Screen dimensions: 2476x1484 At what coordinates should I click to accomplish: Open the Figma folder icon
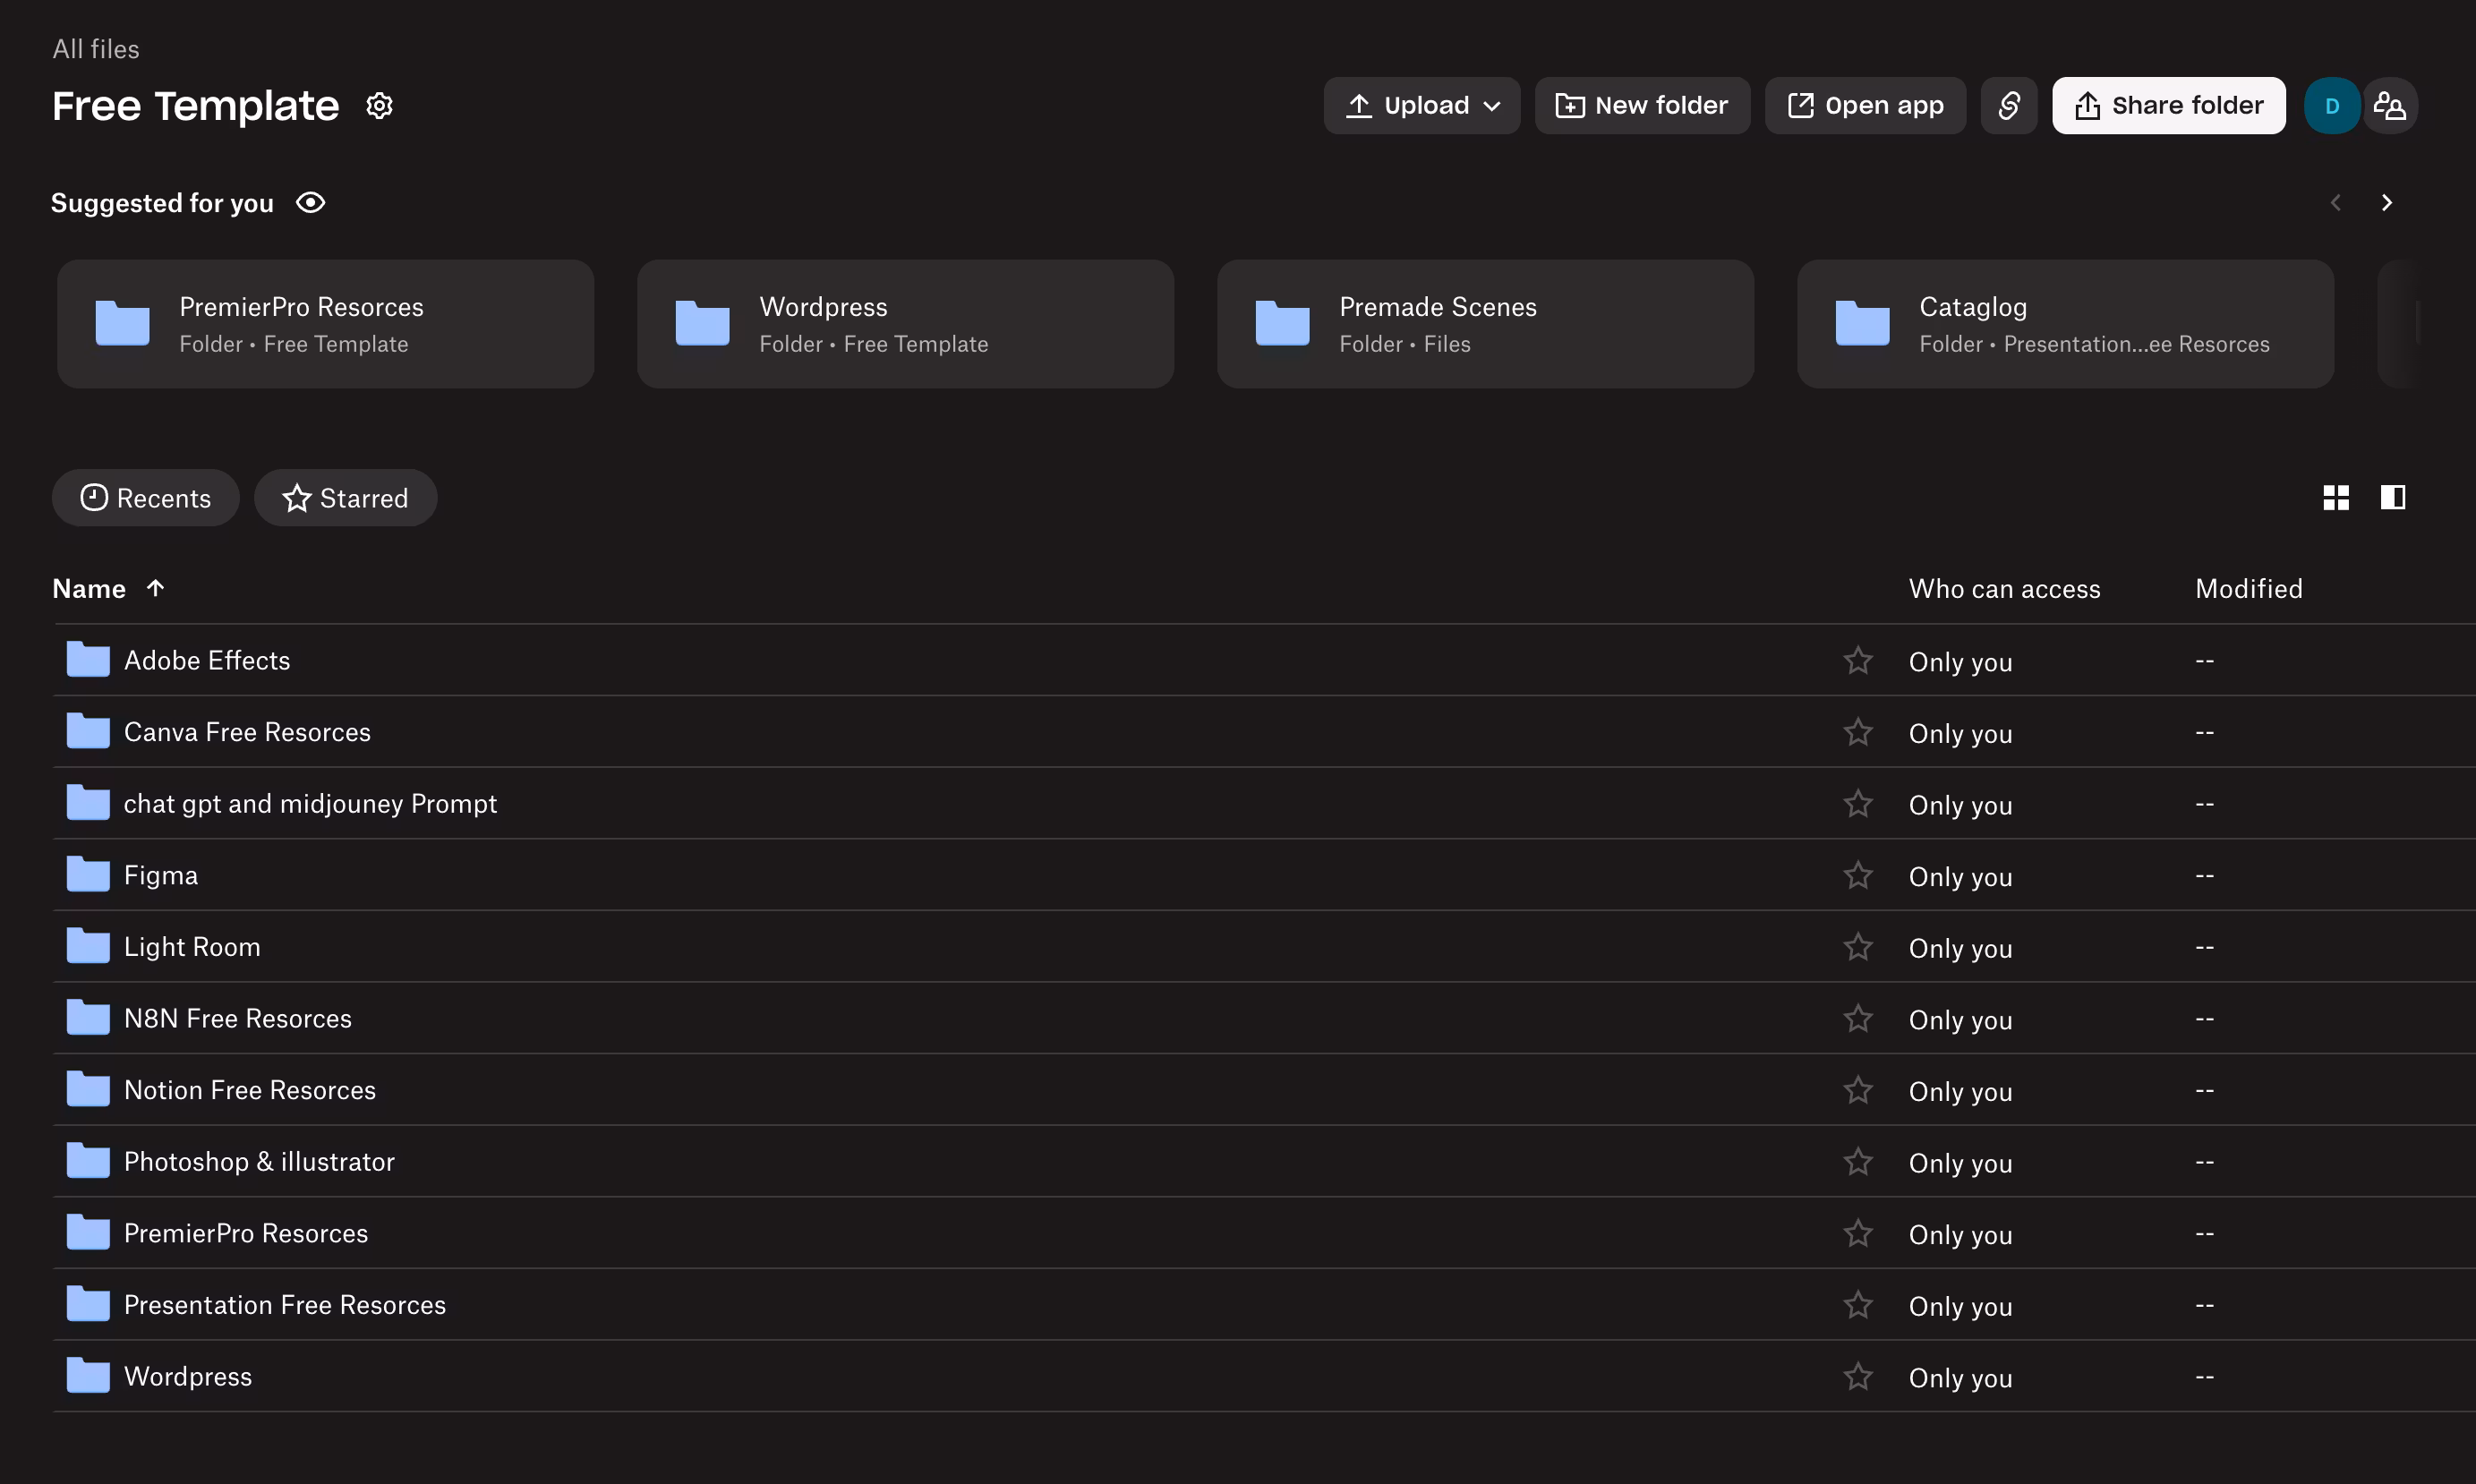[88, 875]
